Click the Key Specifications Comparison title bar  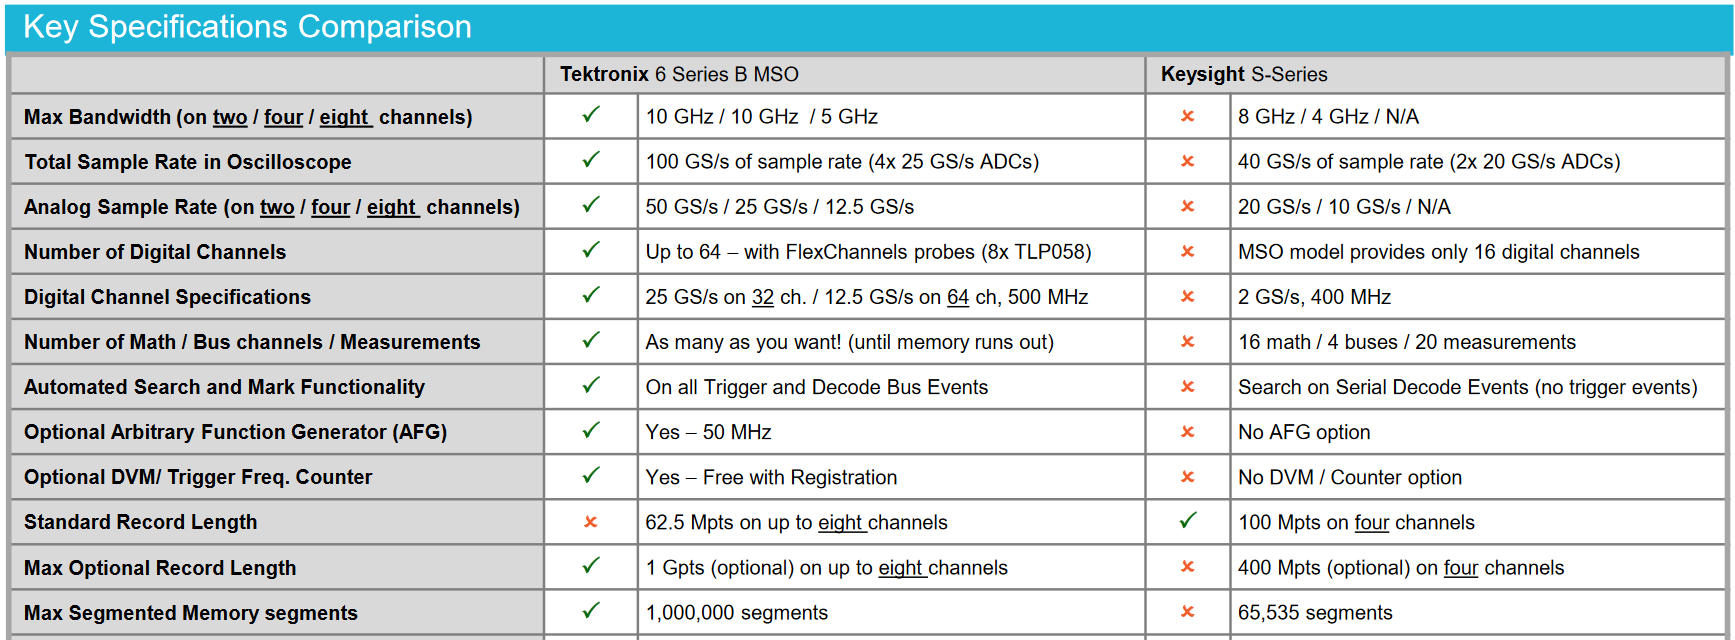[x=247, y=27]
